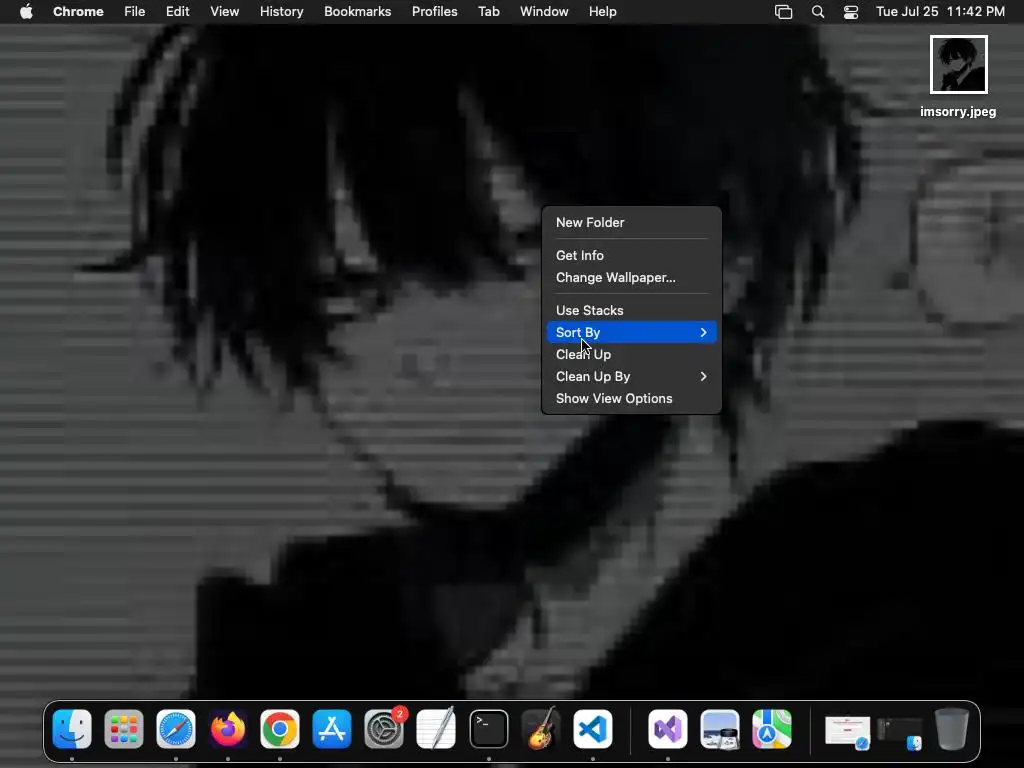
Task: Open the Window menu
Action: tap(544, 12)
